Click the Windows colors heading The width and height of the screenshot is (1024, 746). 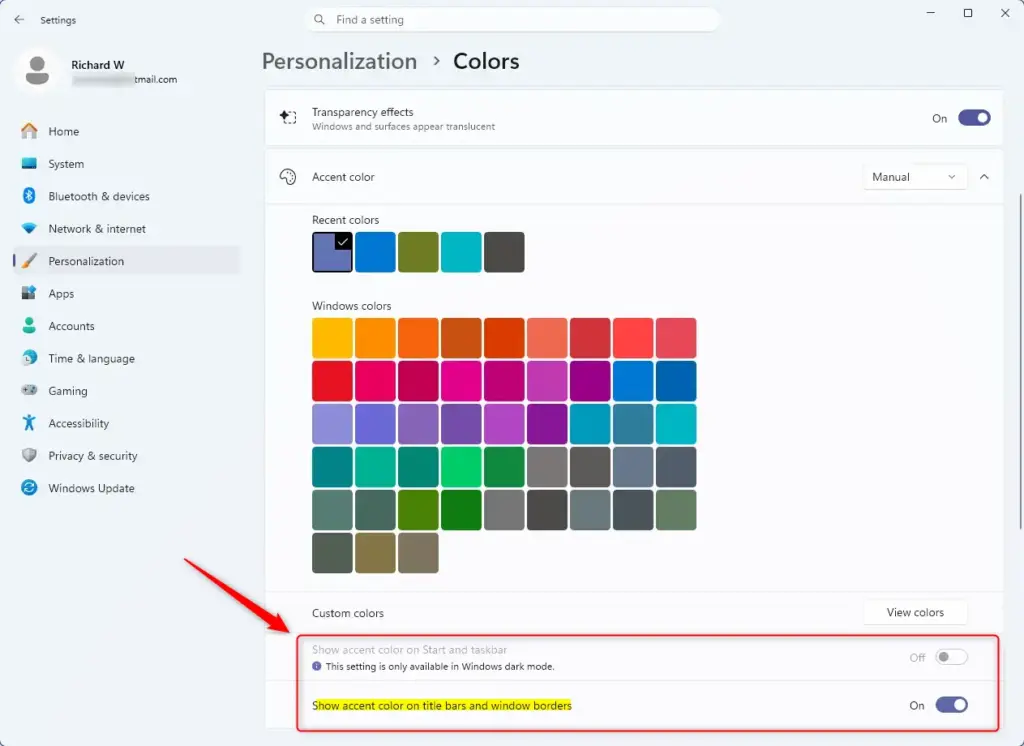351,306
